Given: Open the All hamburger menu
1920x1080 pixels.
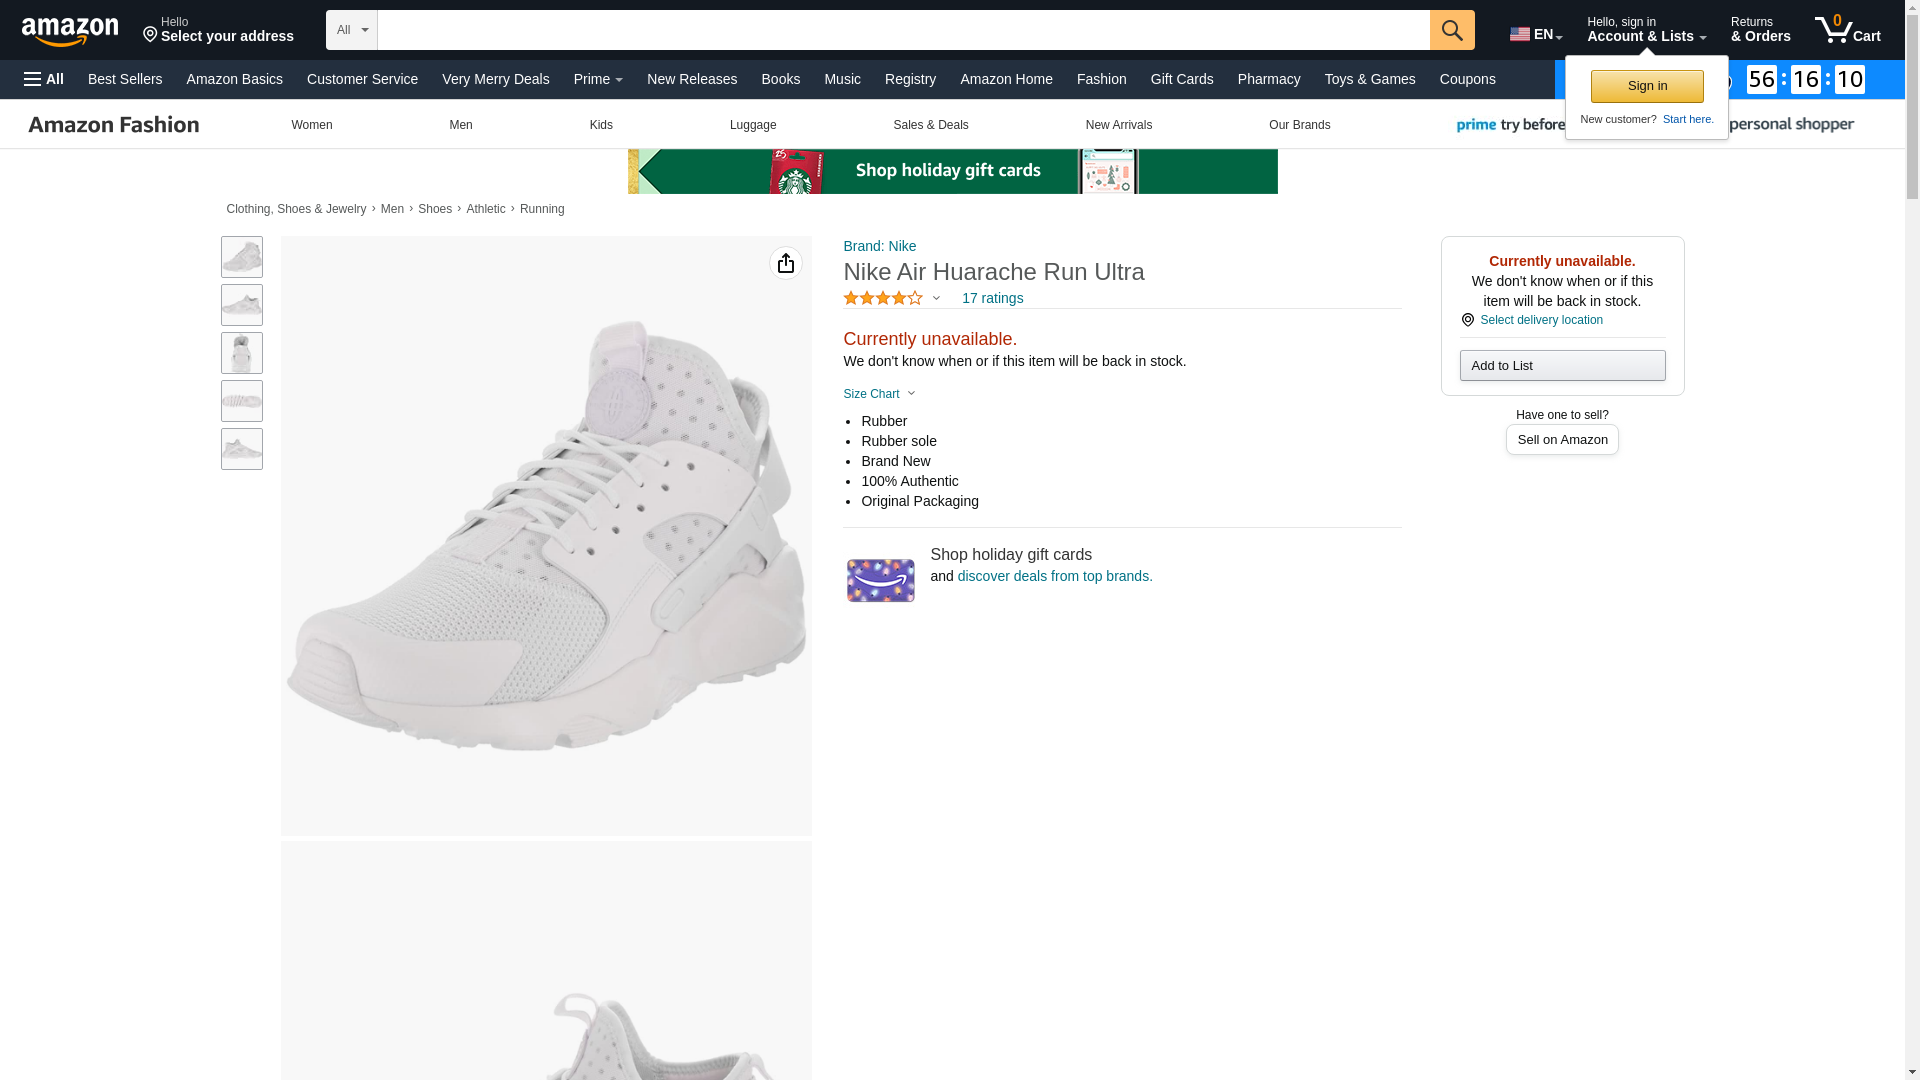Looking at the screenshot, I should coord(44,79).
